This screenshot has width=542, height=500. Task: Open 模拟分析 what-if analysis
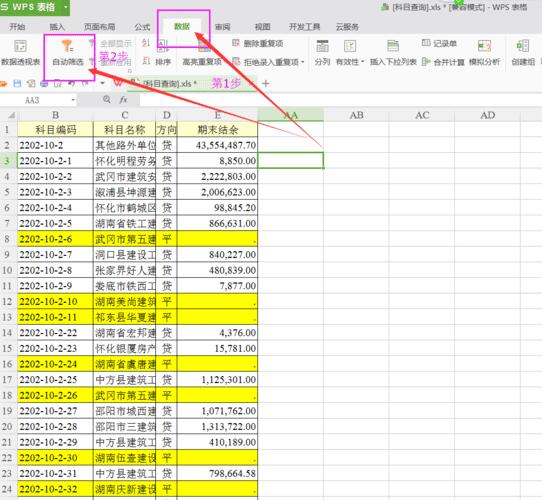484,53
